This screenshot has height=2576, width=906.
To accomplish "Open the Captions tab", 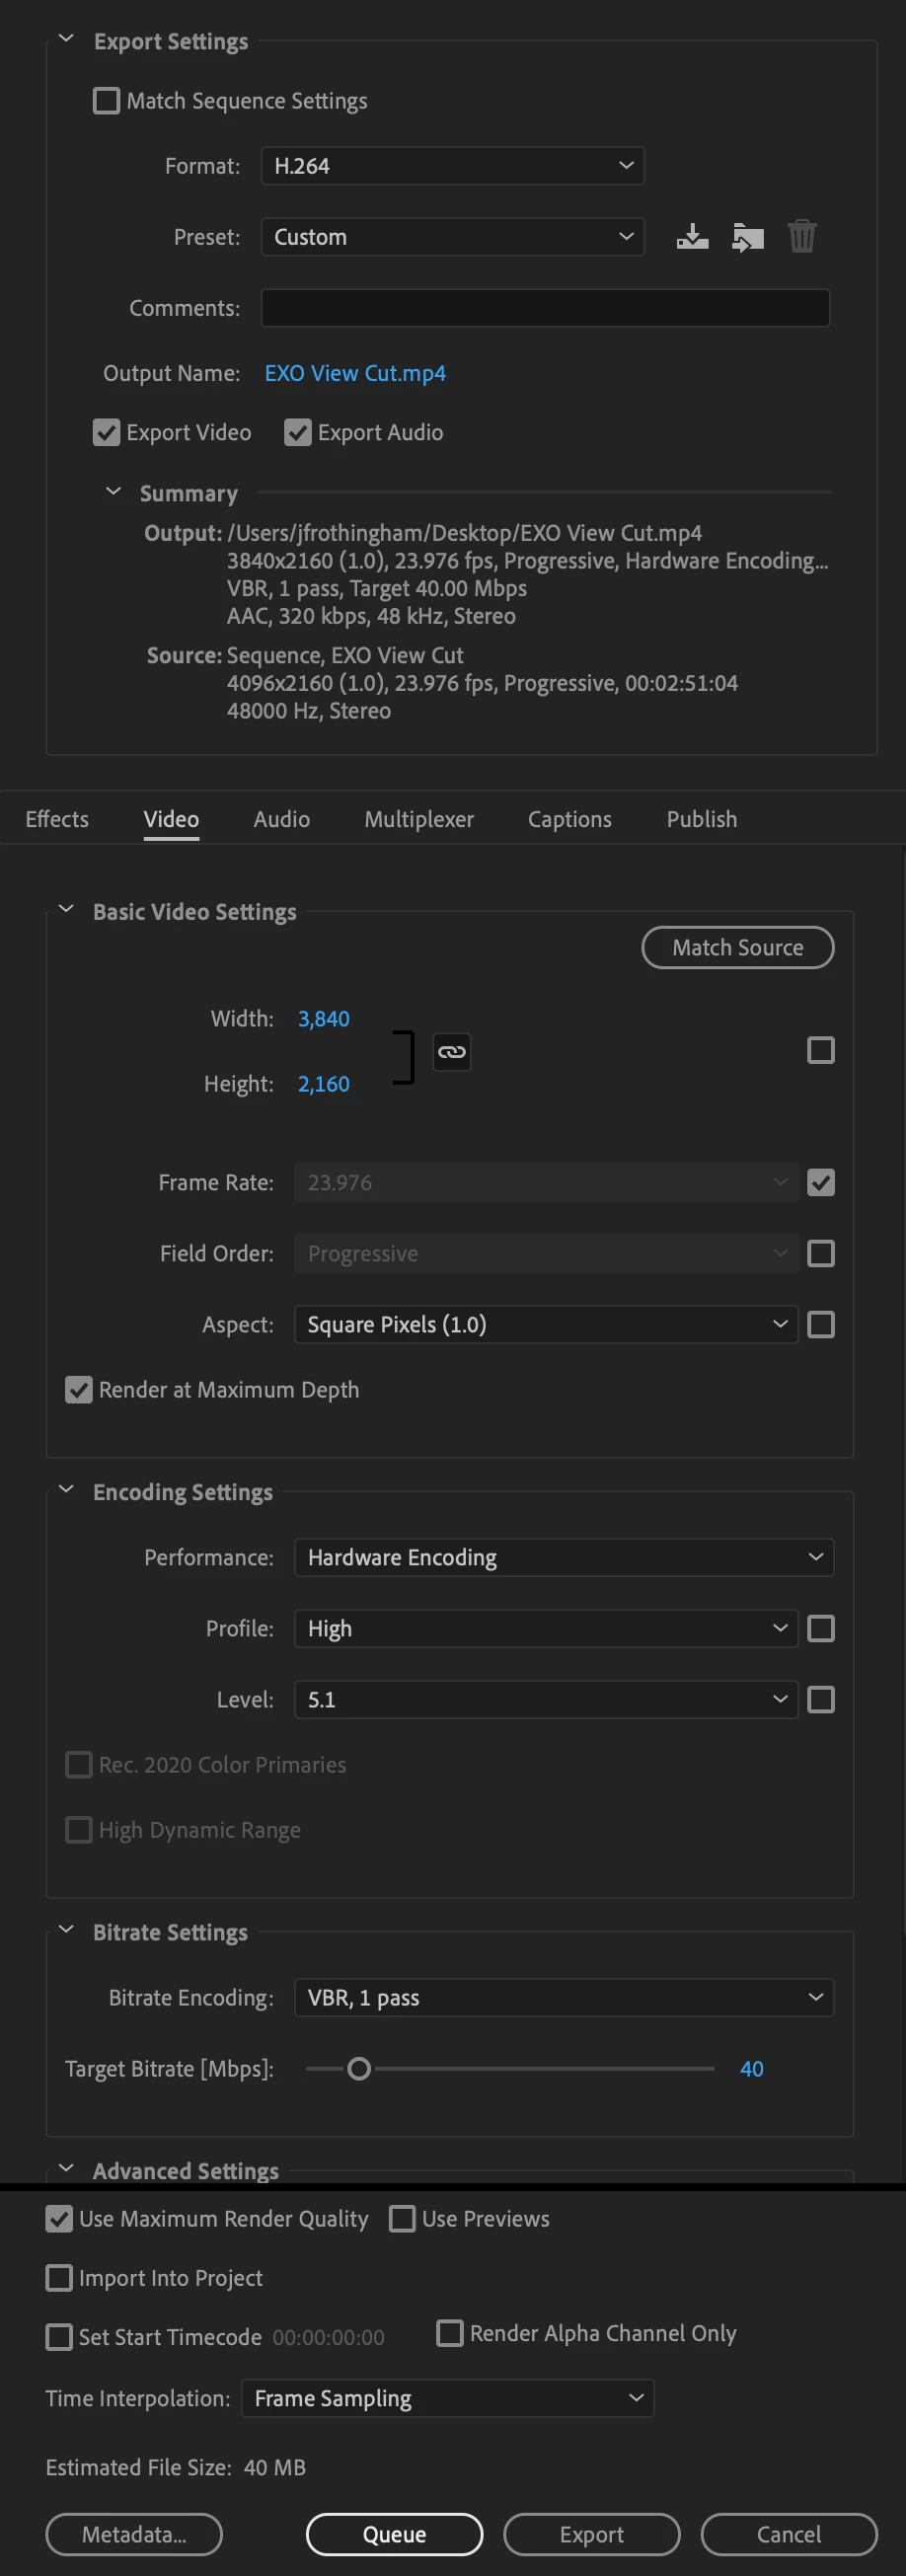I will 570,819.
